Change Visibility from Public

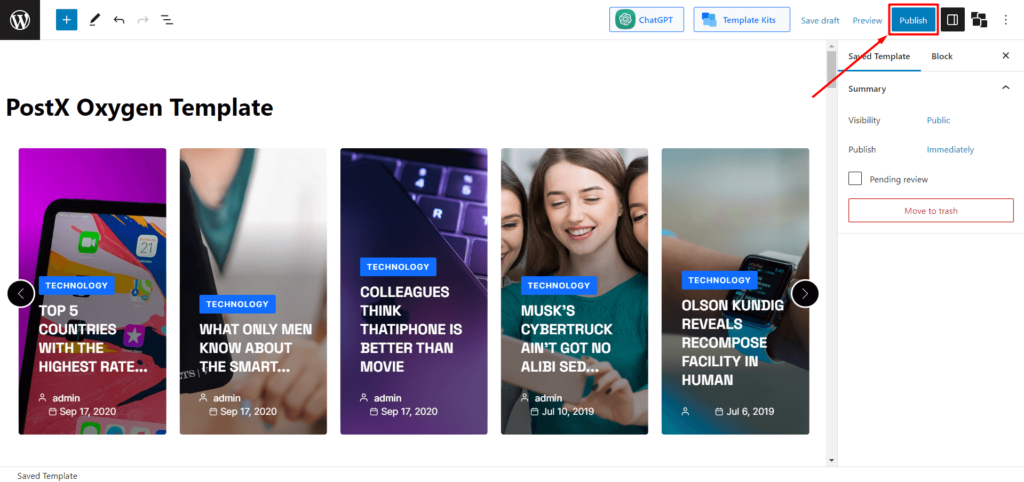coord(938,120)
